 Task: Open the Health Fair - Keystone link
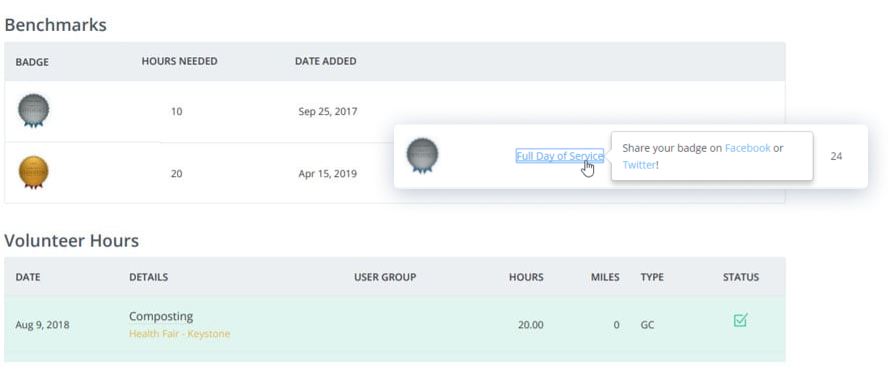[x=179, y=334]
